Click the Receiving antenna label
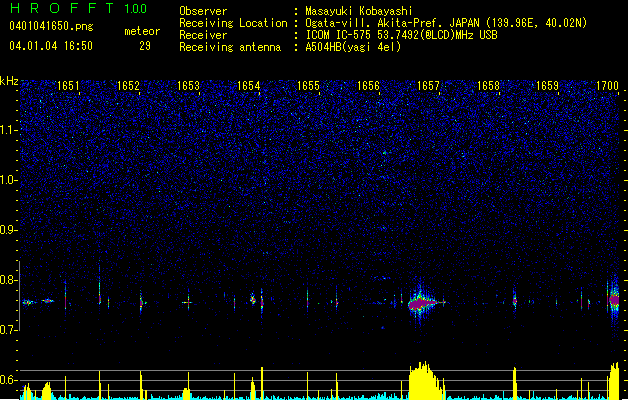 230,47
